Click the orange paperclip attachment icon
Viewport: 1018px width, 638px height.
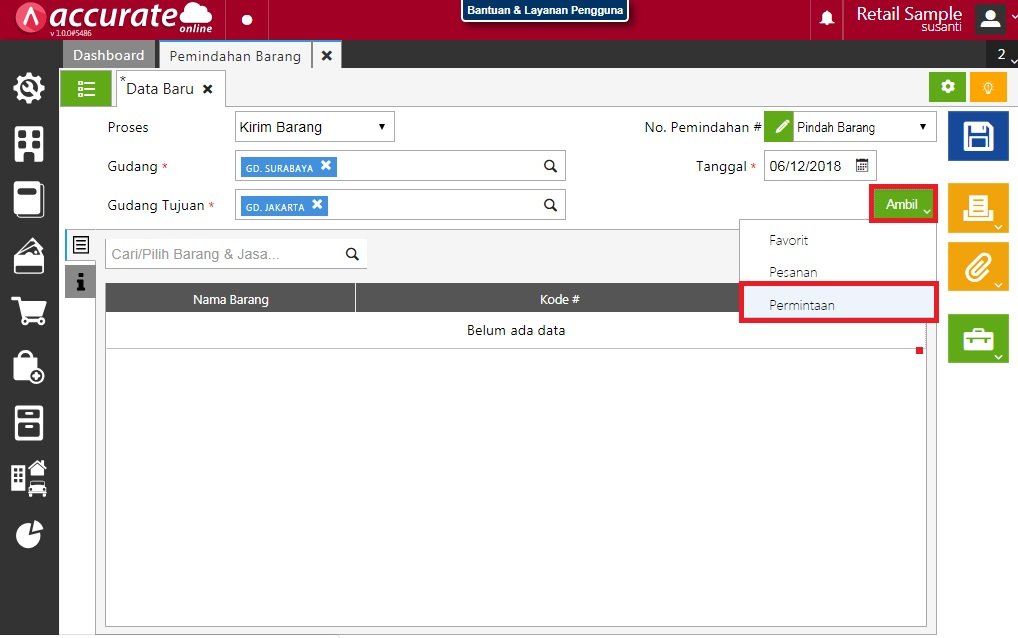tap(977, 267)
